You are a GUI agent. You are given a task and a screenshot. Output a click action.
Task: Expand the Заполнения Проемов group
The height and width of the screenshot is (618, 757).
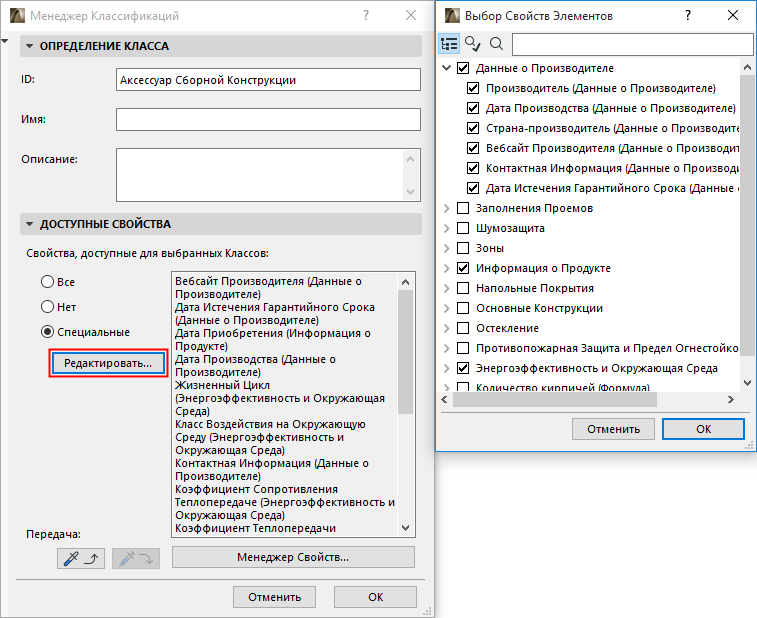pyautogui.click(x=447, y=208)
